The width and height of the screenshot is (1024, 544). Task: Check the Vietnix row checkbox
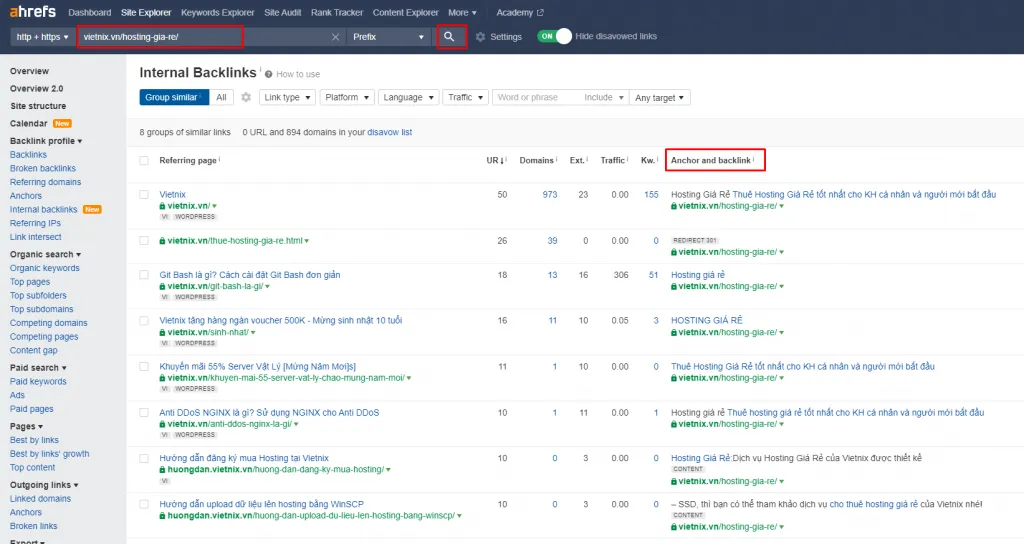click(x=144, y=195)
